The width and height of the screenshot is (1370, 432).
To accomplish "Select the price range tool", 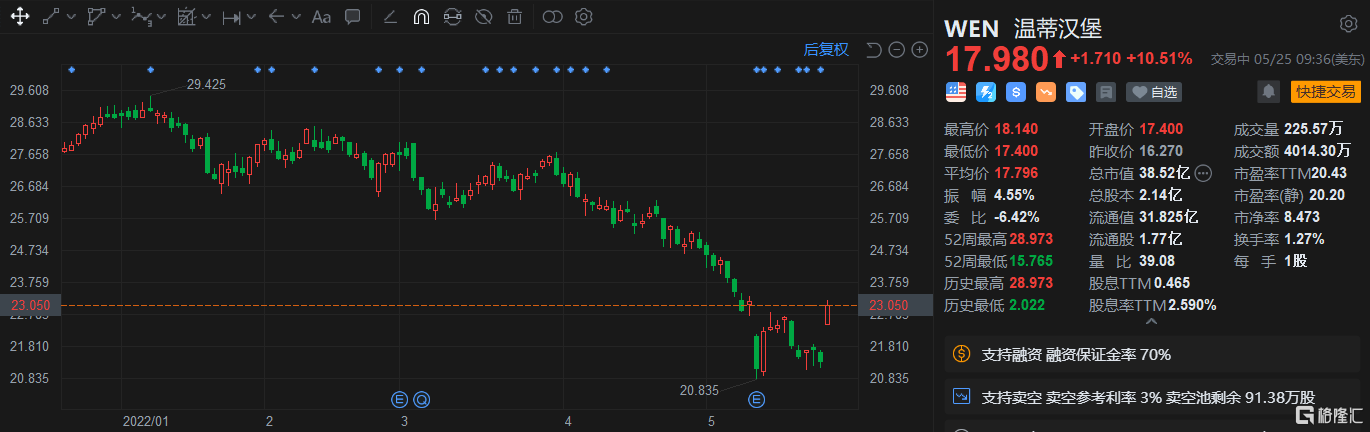I will [231, 17].
